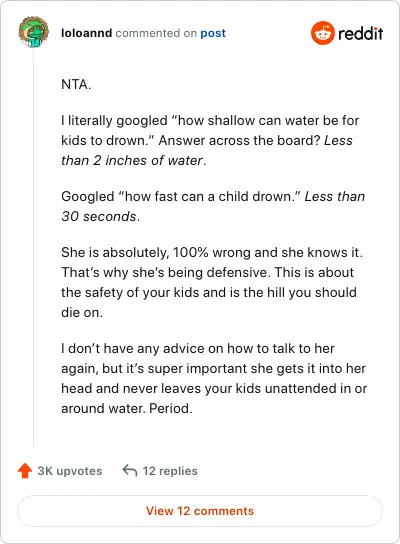The height and width of the screenshot is (544, 400).
Task: Click the "reddit" wordmark text
Action: click(x=360, y=33)
